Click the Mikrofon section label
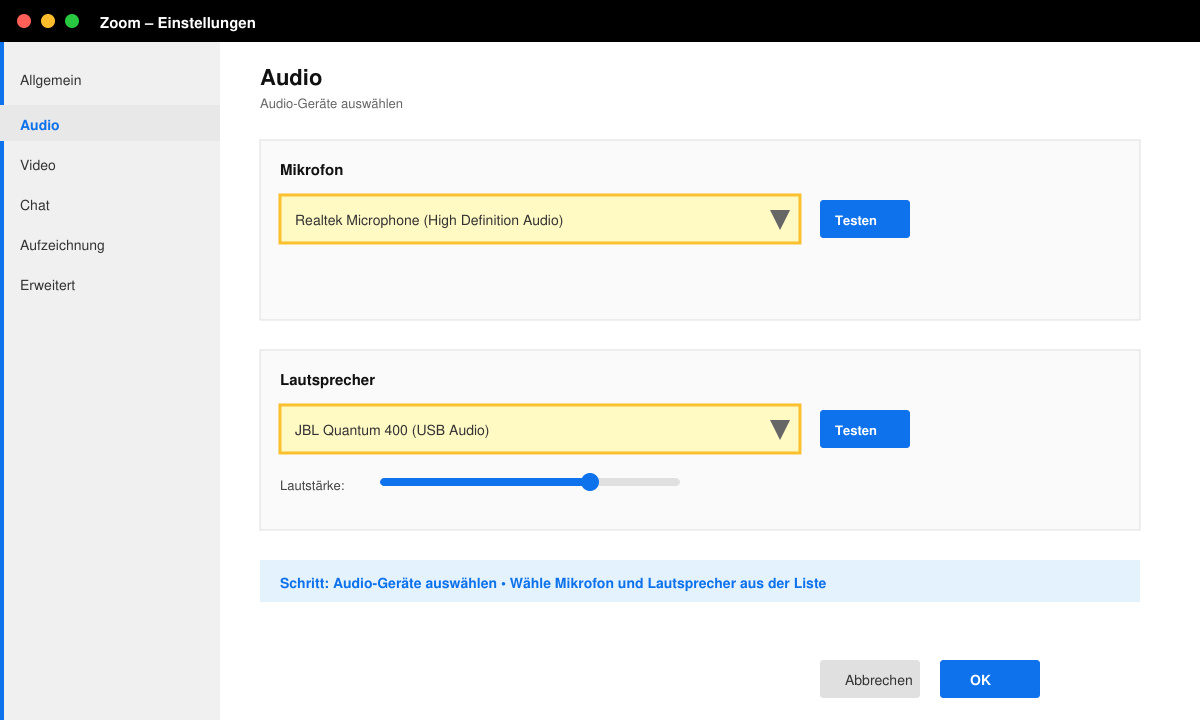Image resolution: width=1200 pixels, height=720 pixels. point(311,170)
